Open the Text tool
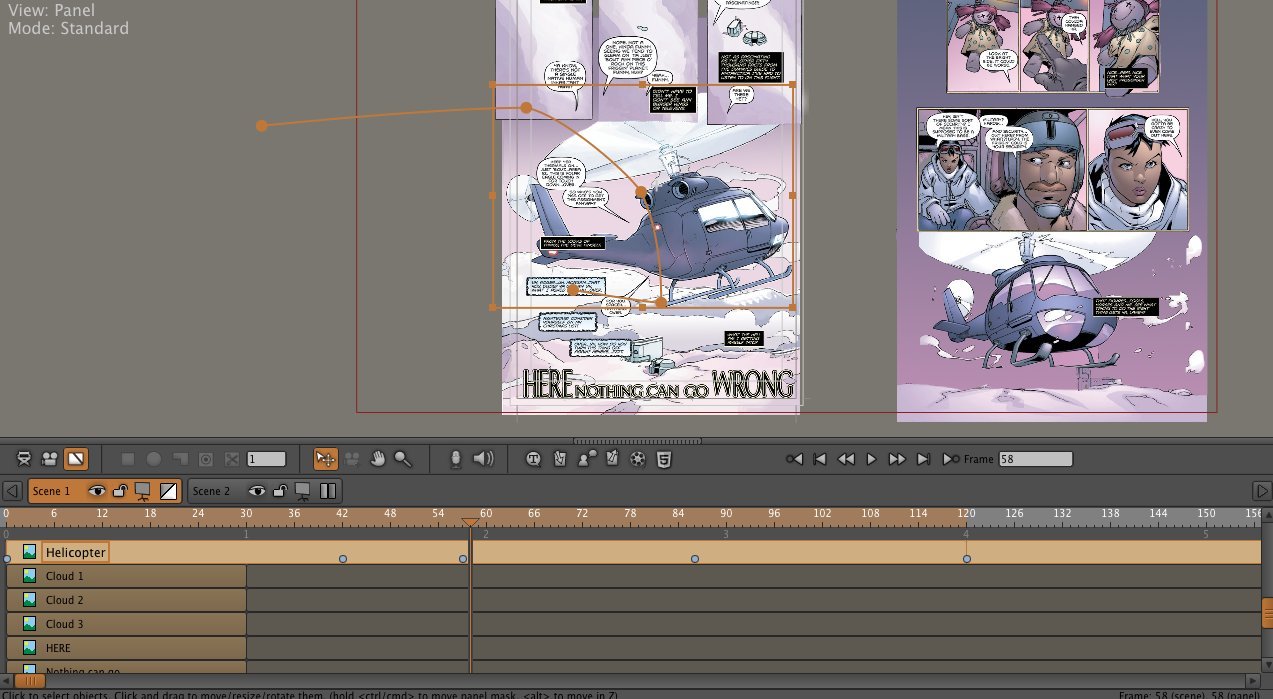 534,459
